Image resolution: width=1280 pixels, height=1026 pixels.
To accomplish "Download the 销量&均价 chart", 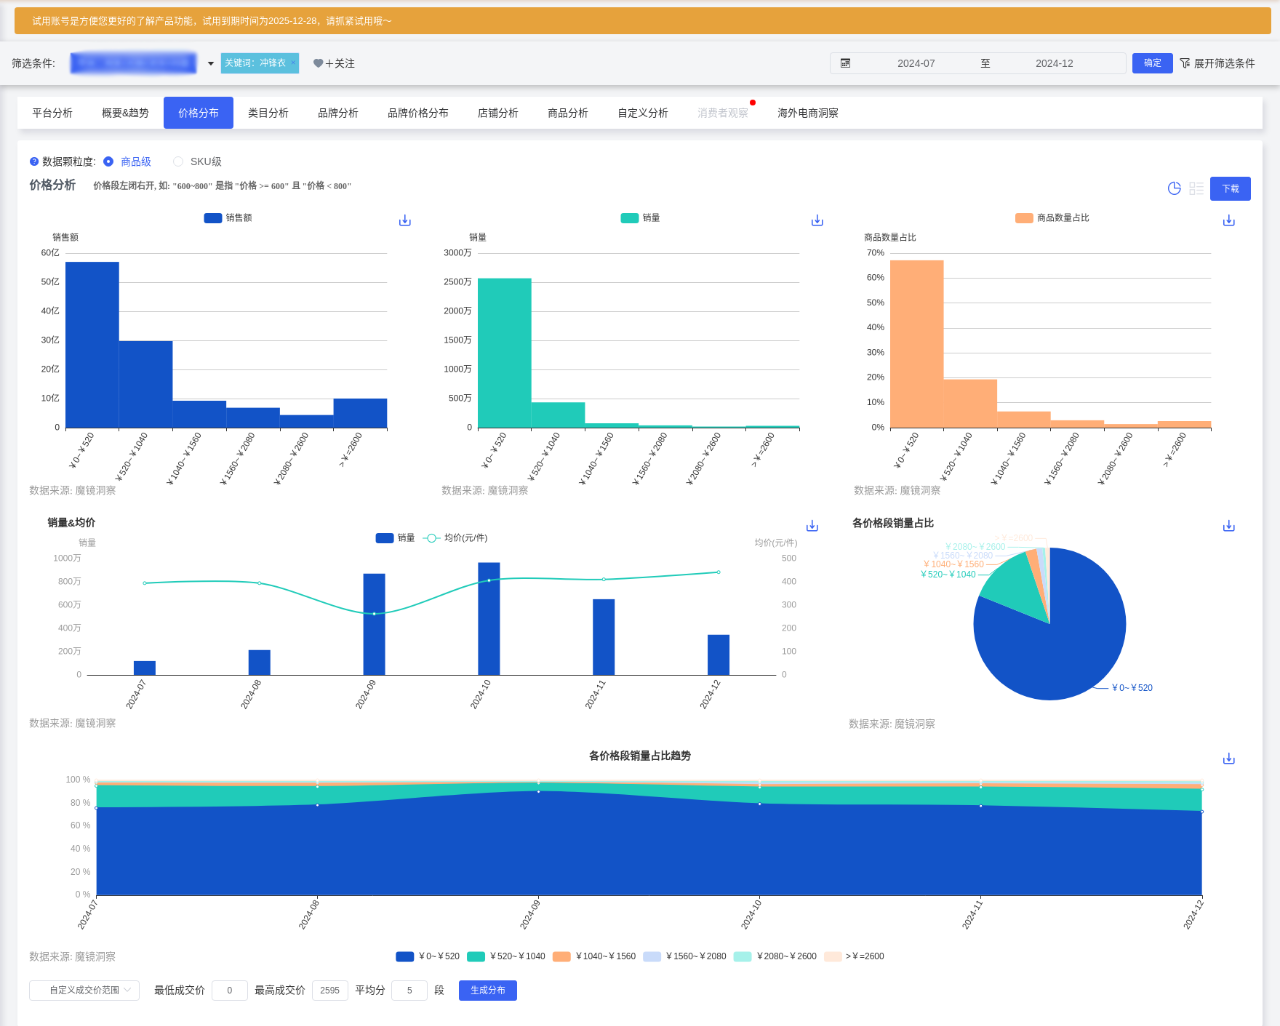I will tap(812, 526).
